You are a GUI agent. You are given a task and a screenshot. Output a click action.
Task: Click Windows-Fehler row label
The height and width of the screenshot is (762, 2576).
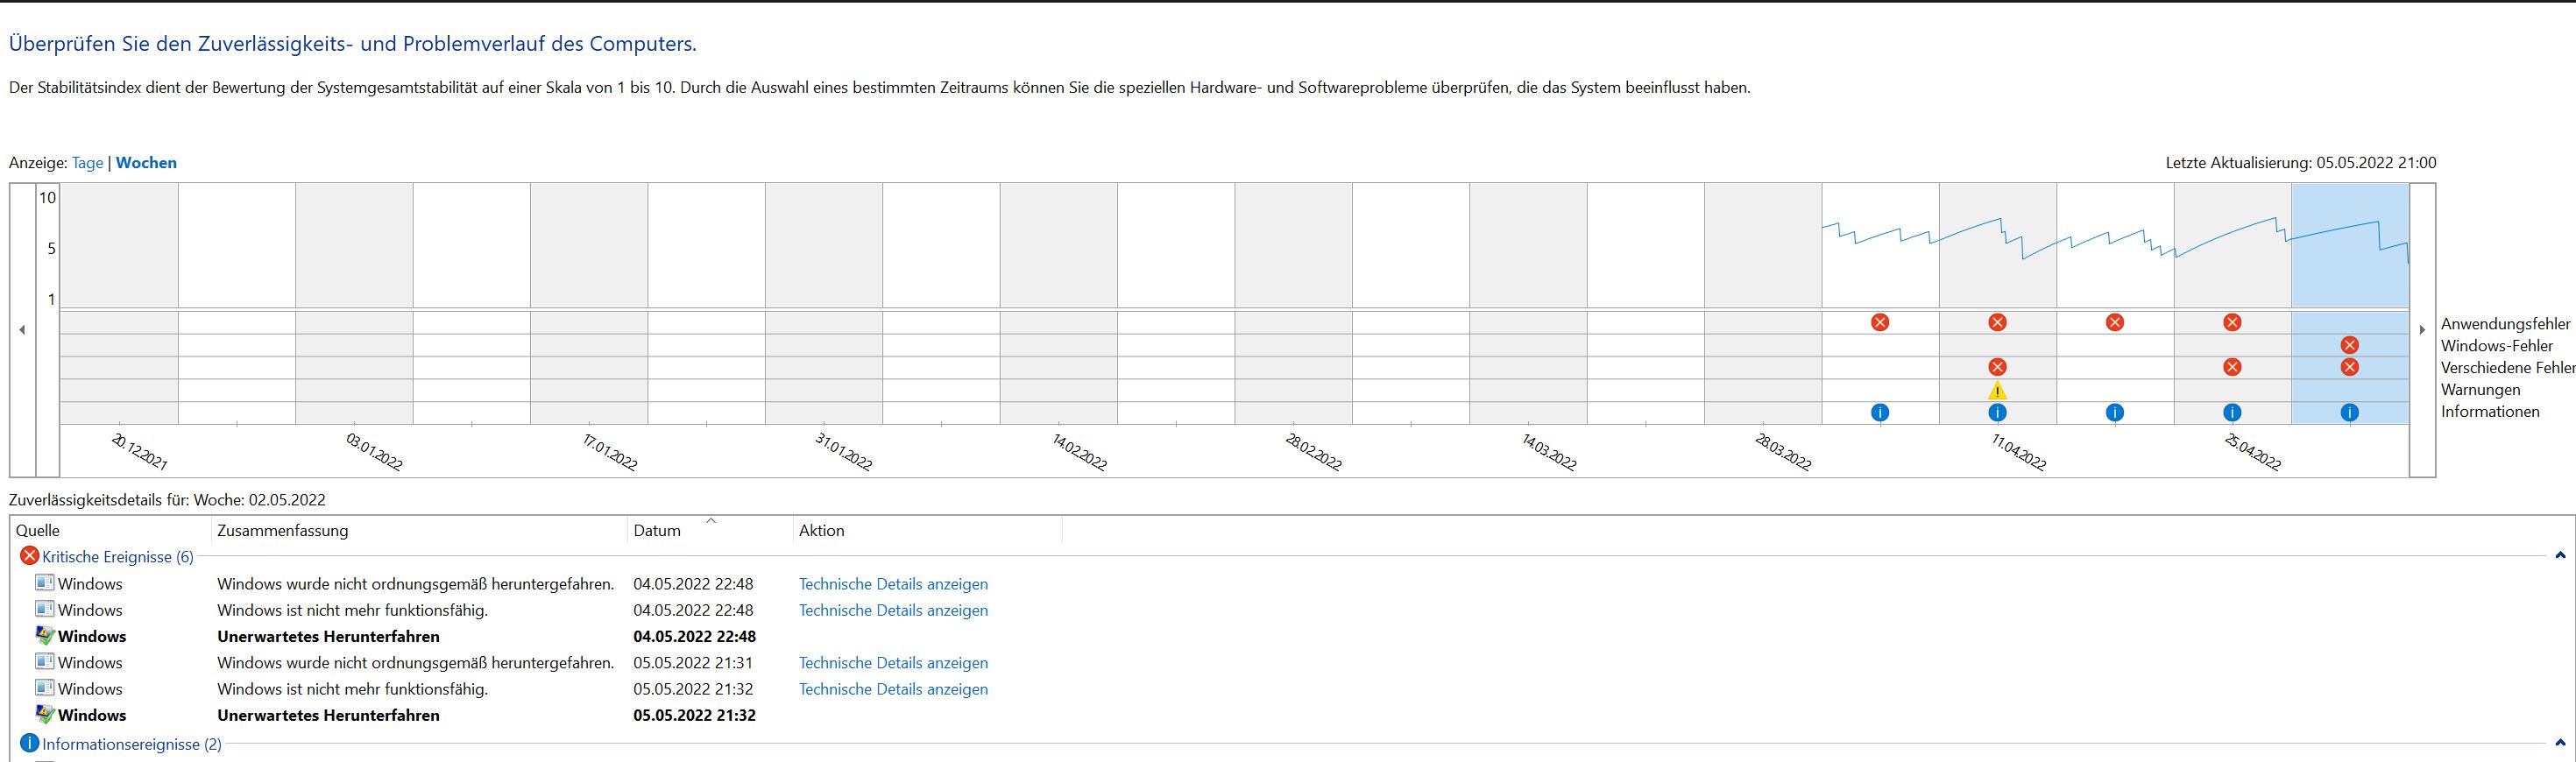coord(2497,346)
